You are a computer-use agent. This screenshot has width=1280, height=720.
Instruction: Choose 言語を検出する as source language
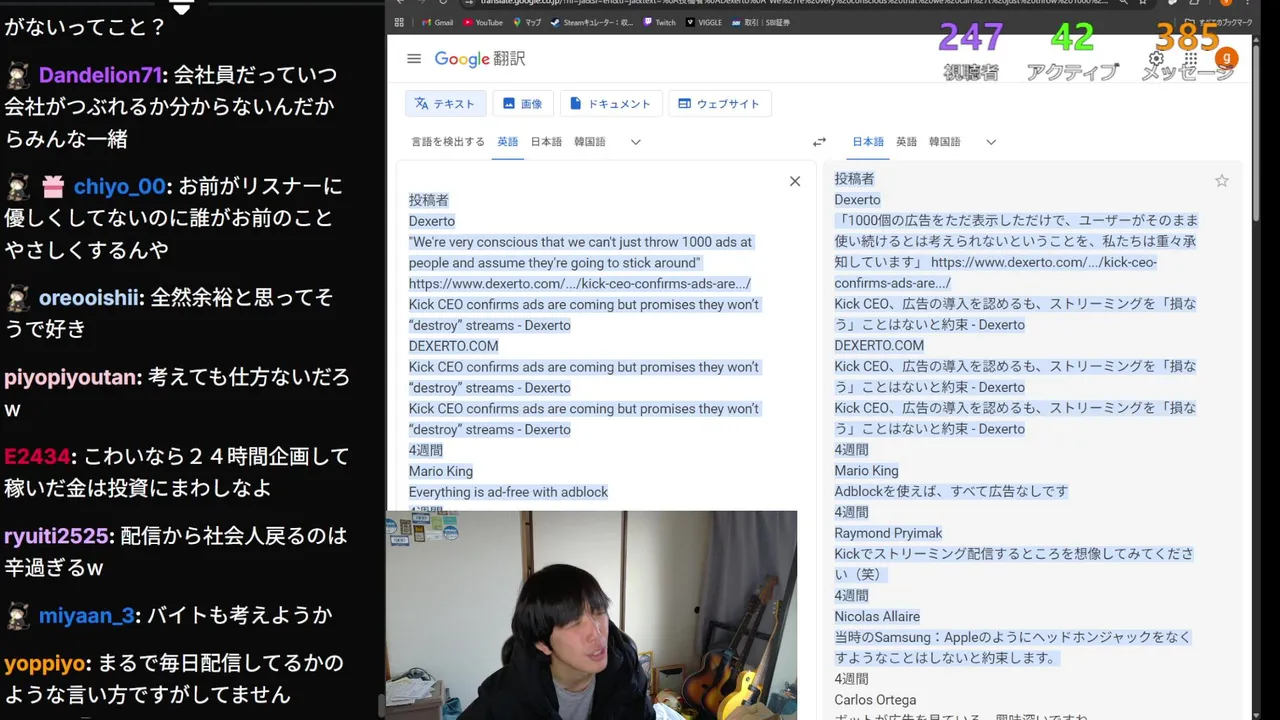coord(448,142)
